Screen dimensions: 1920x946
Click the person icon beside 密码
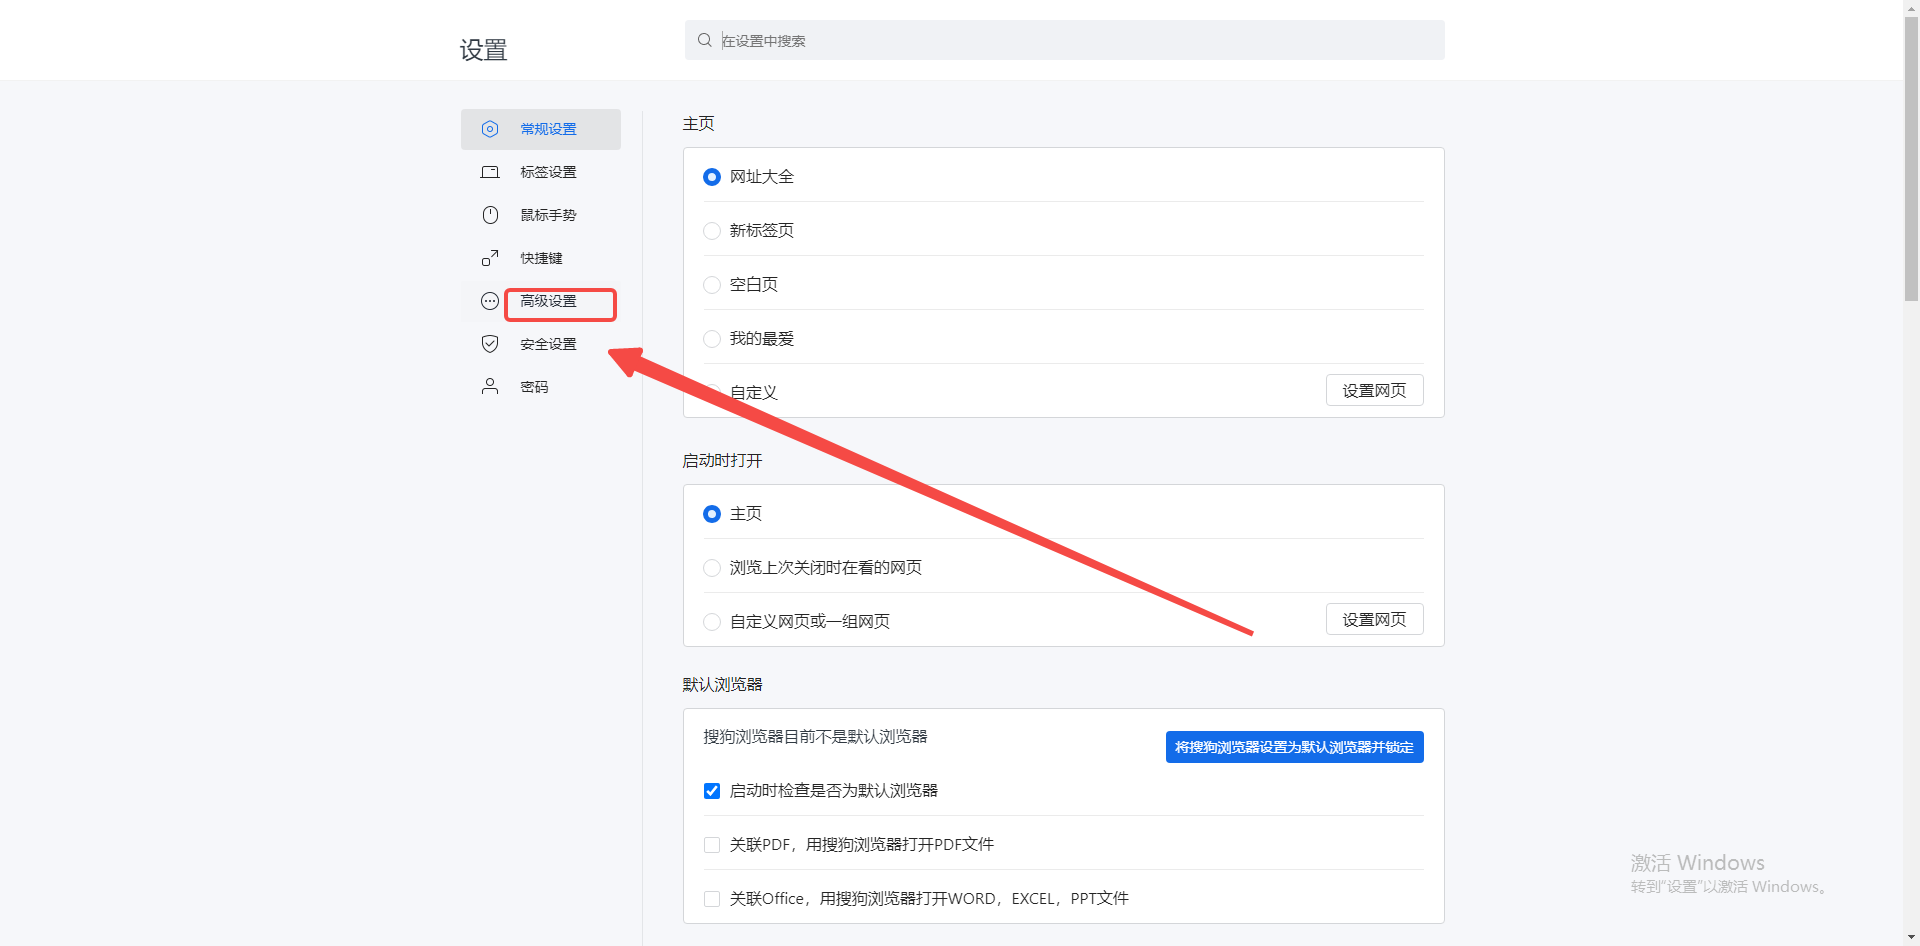click(x=489, y=386)
